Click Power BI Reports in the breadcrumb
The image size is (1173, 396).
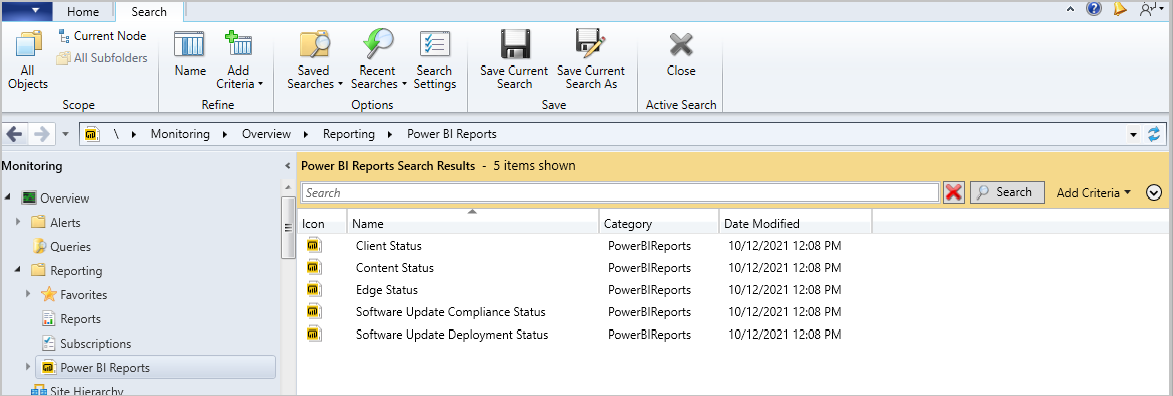pos(452,134)
